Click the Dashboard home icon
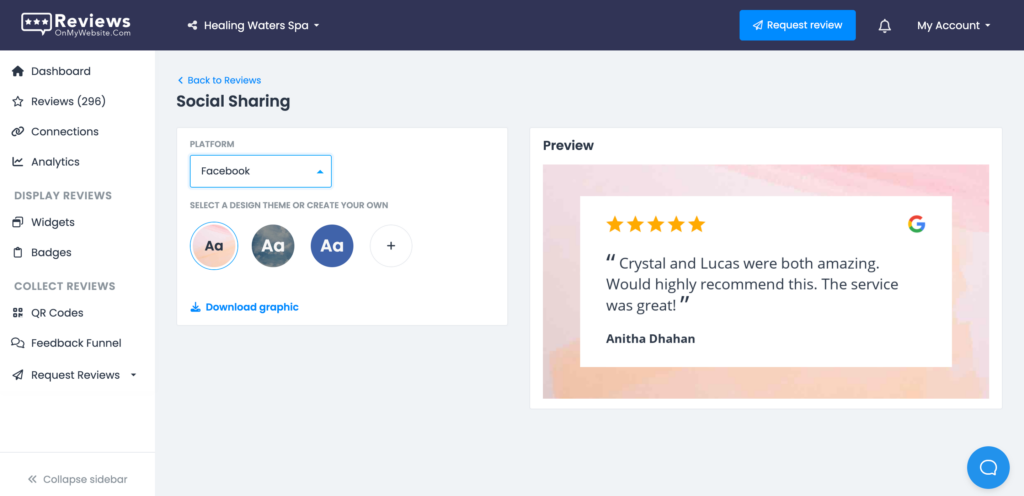The width and height of the screenshot is (1024, 496). click(x=18, y=71)
